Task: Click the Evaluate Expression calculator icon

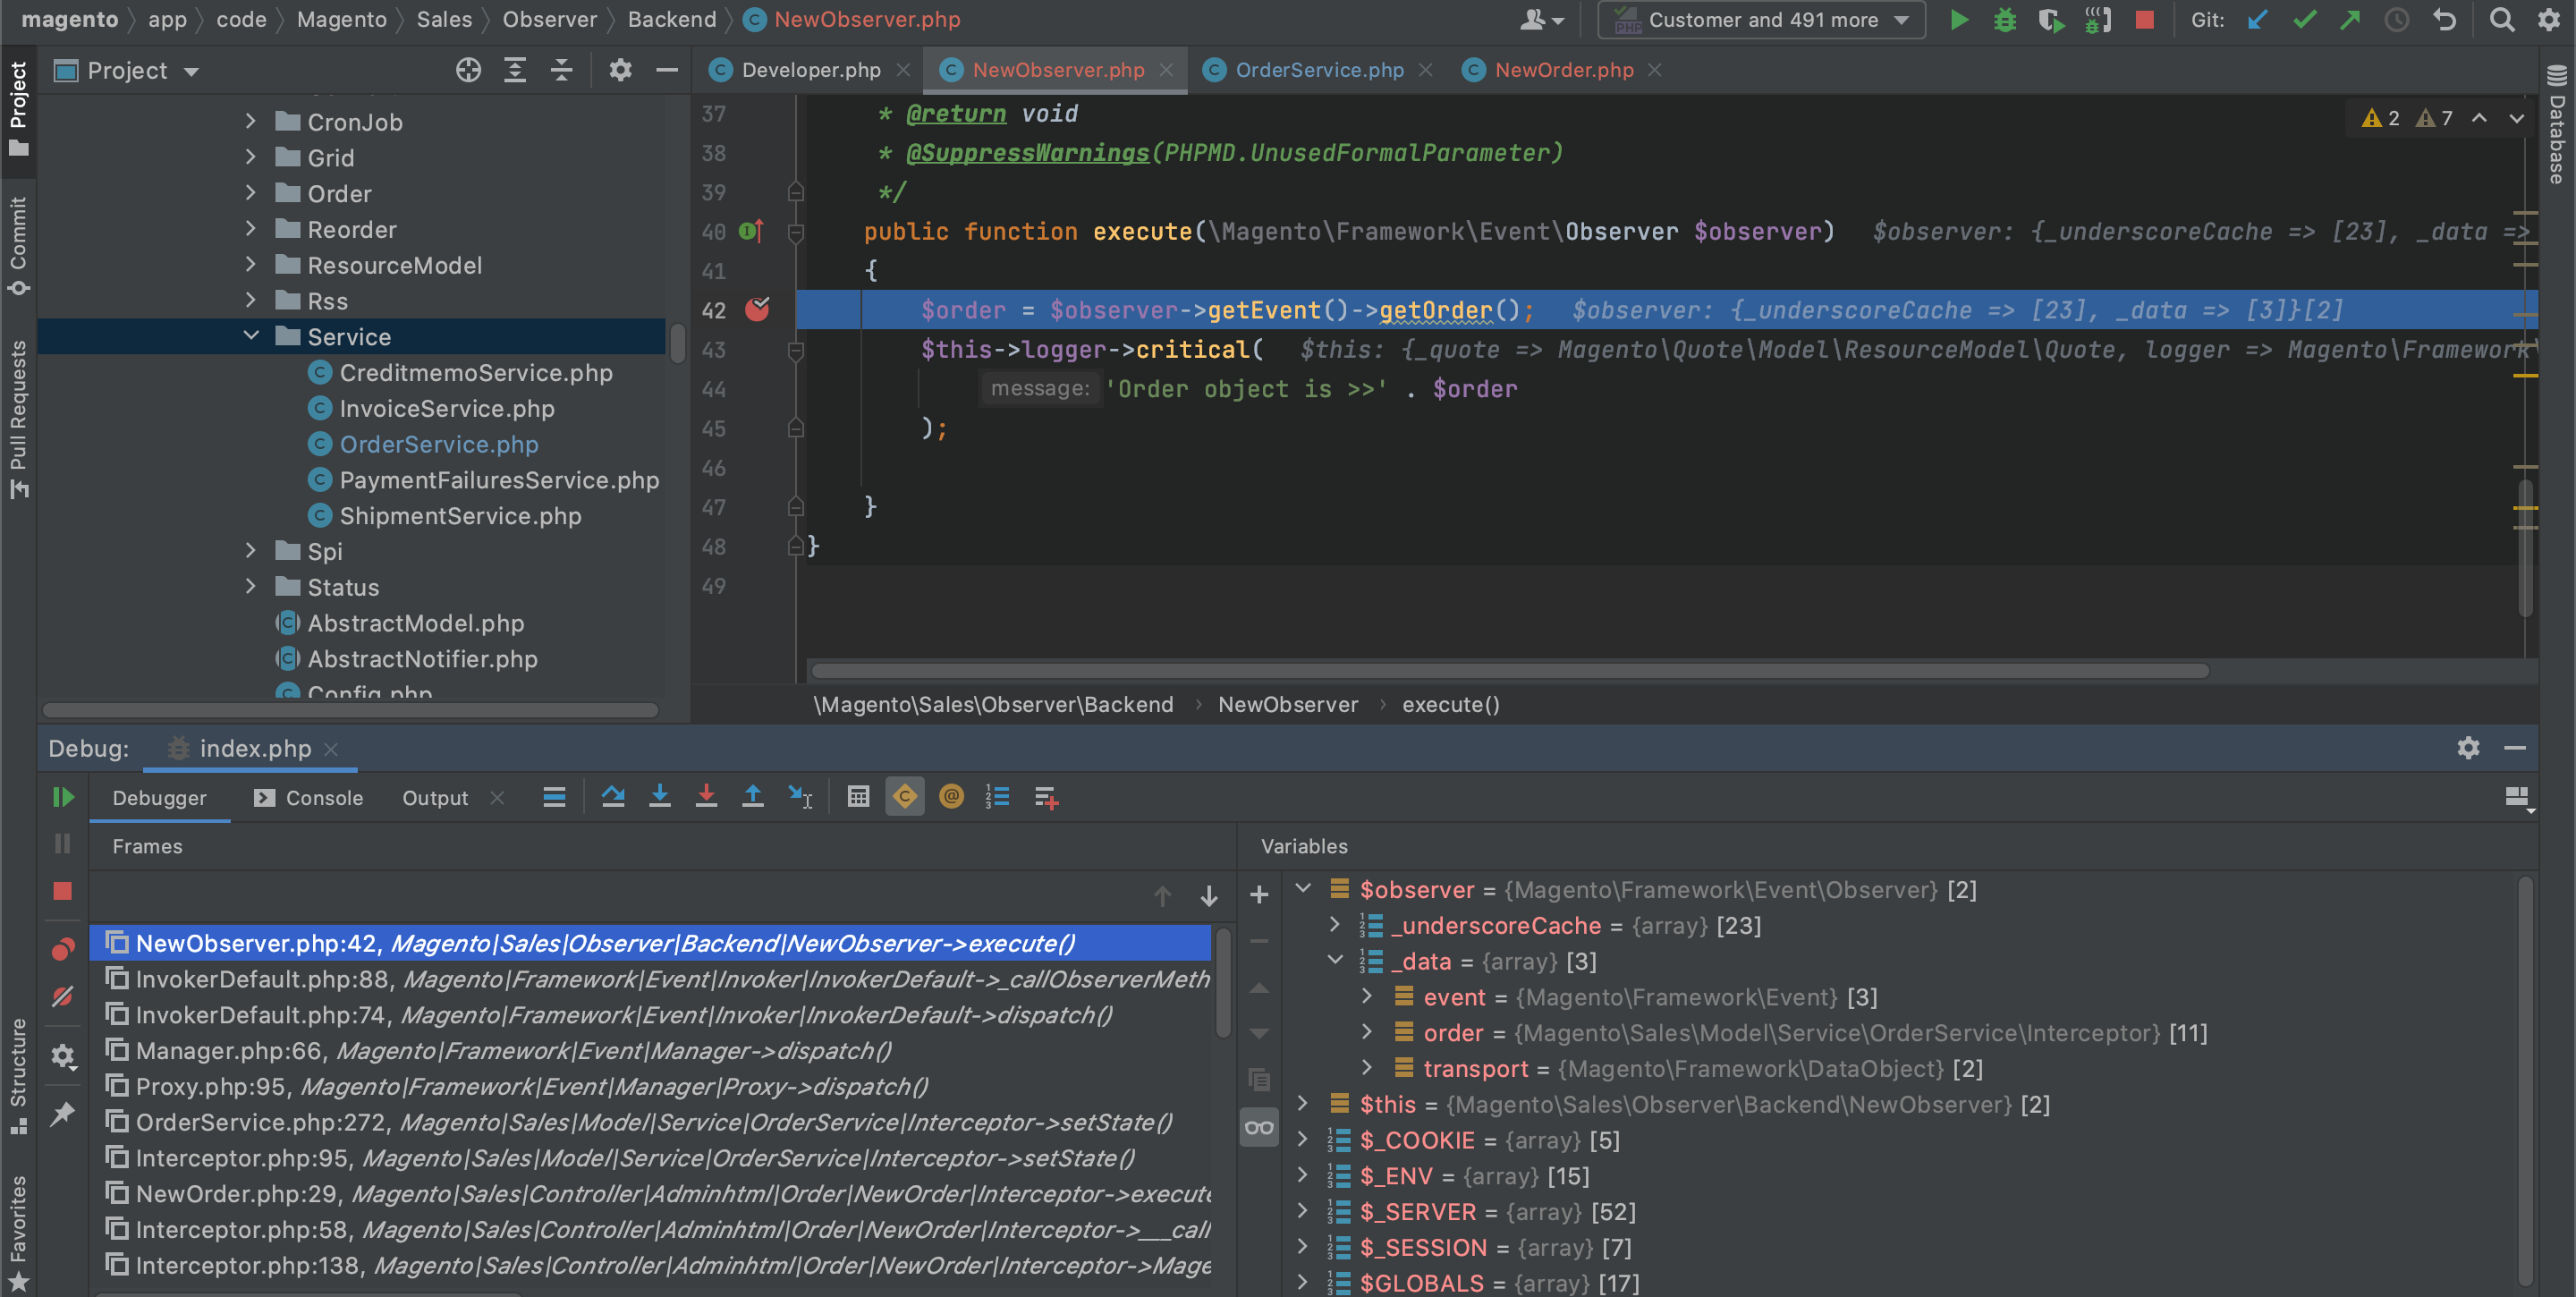Action: click(858, 797)
